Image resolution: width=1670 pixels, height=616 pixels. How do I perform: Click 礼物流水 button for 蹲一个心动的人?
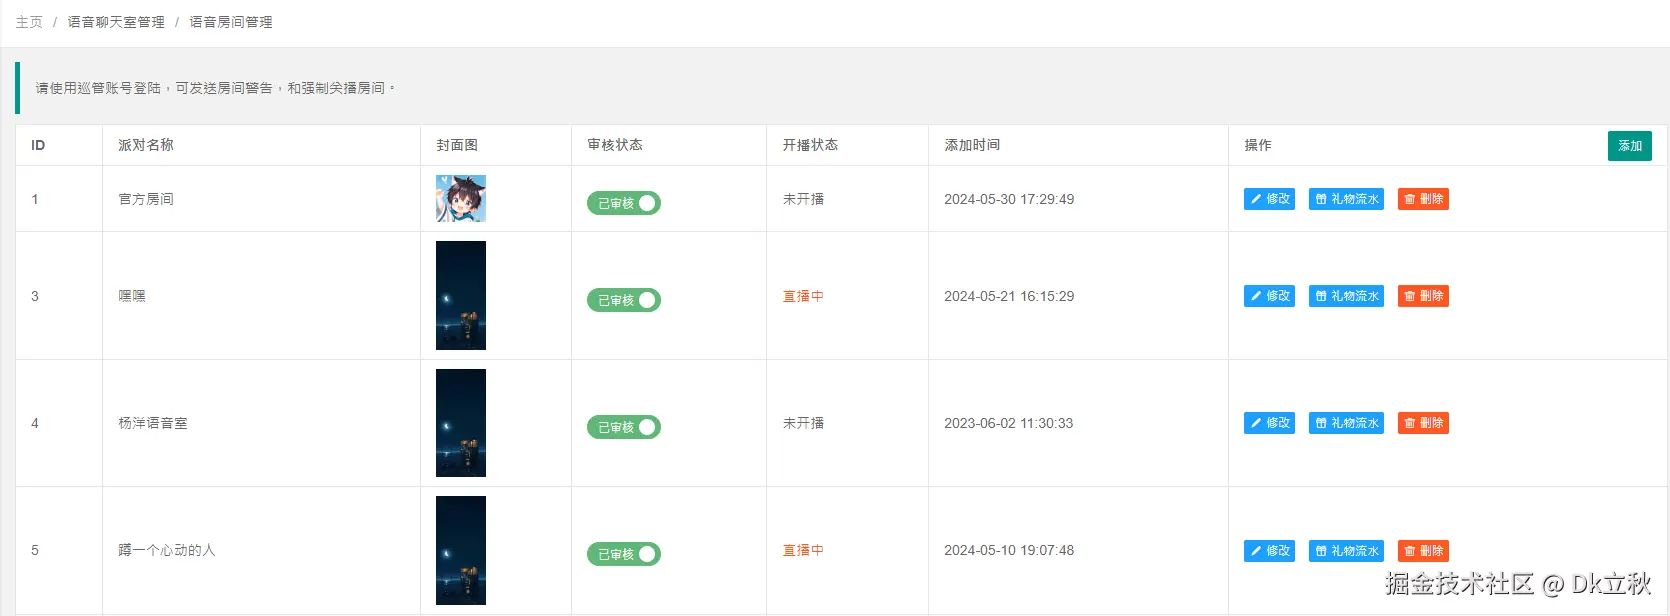pos(1346,551)
